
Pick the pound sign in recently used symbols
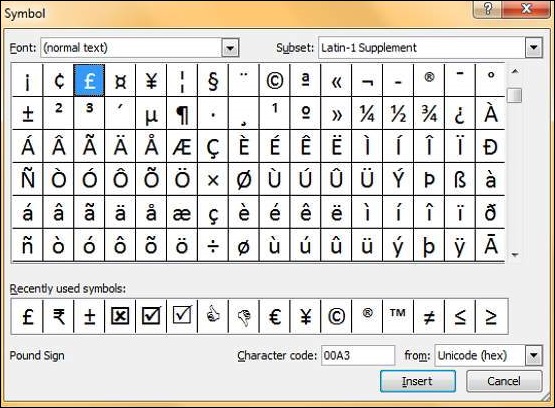click(27, 316)
